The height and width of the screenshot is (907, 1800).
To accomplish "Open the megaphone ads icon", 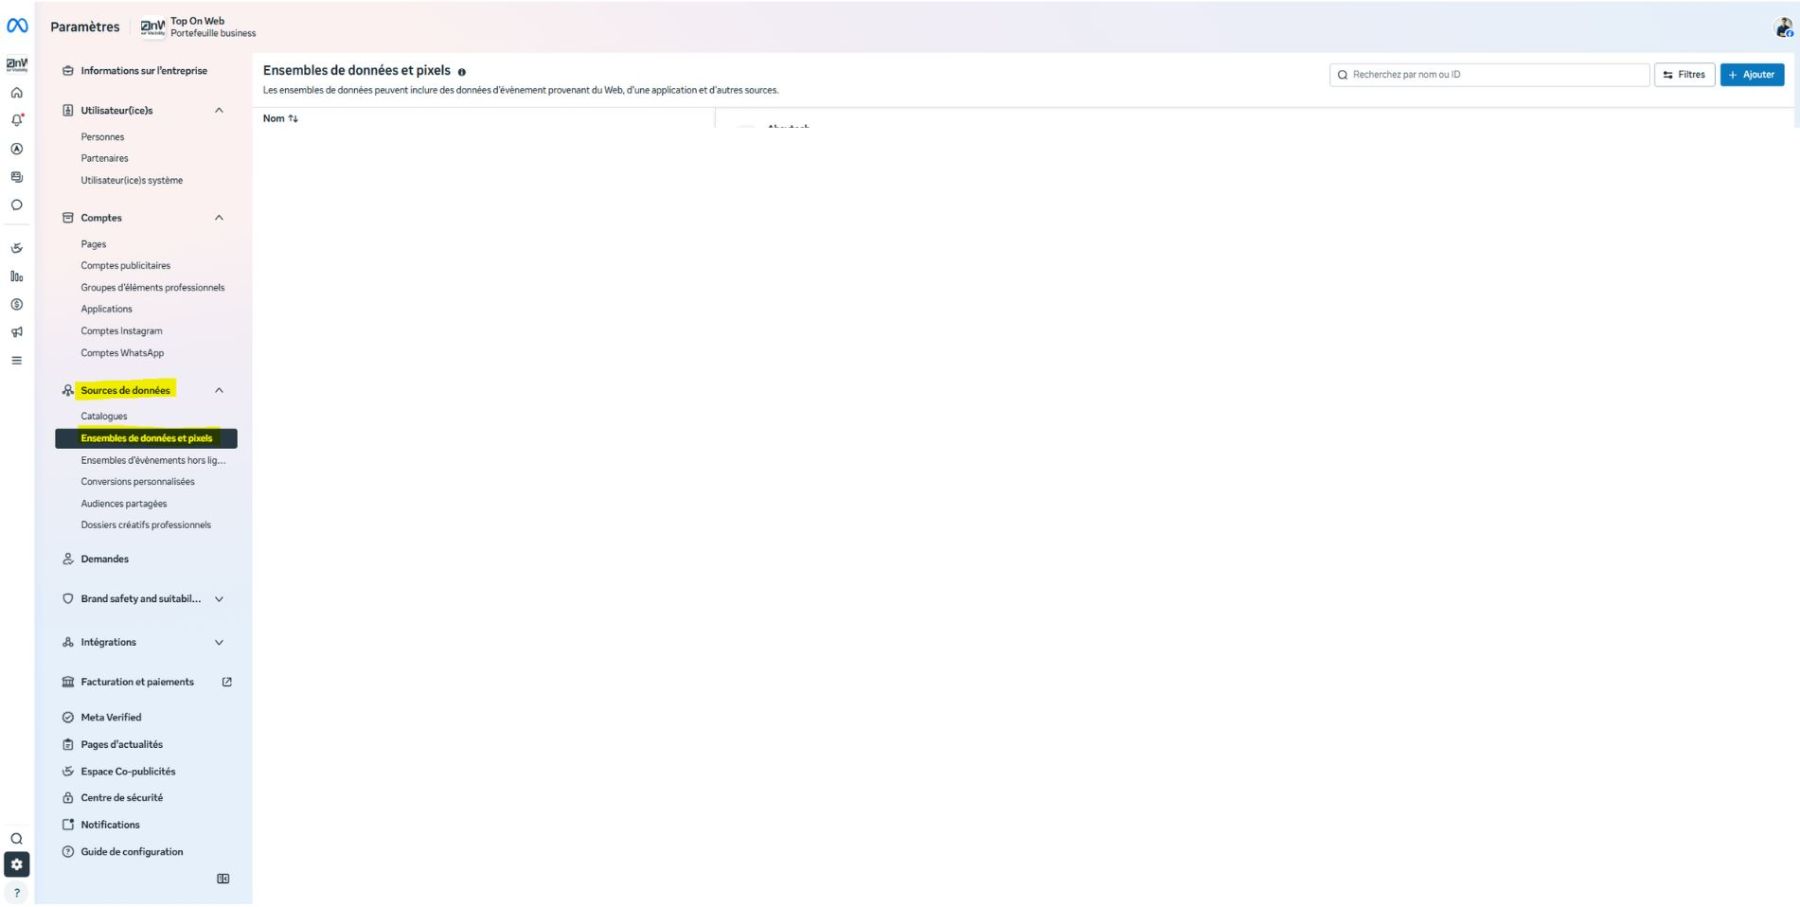I will (x=17, y=332).
